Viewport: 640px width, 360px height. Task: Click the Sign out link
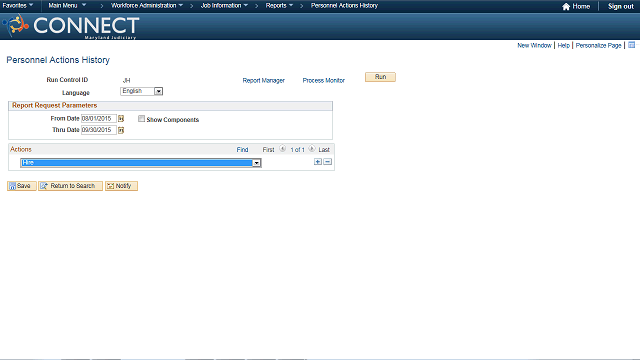tap(621, 7)
